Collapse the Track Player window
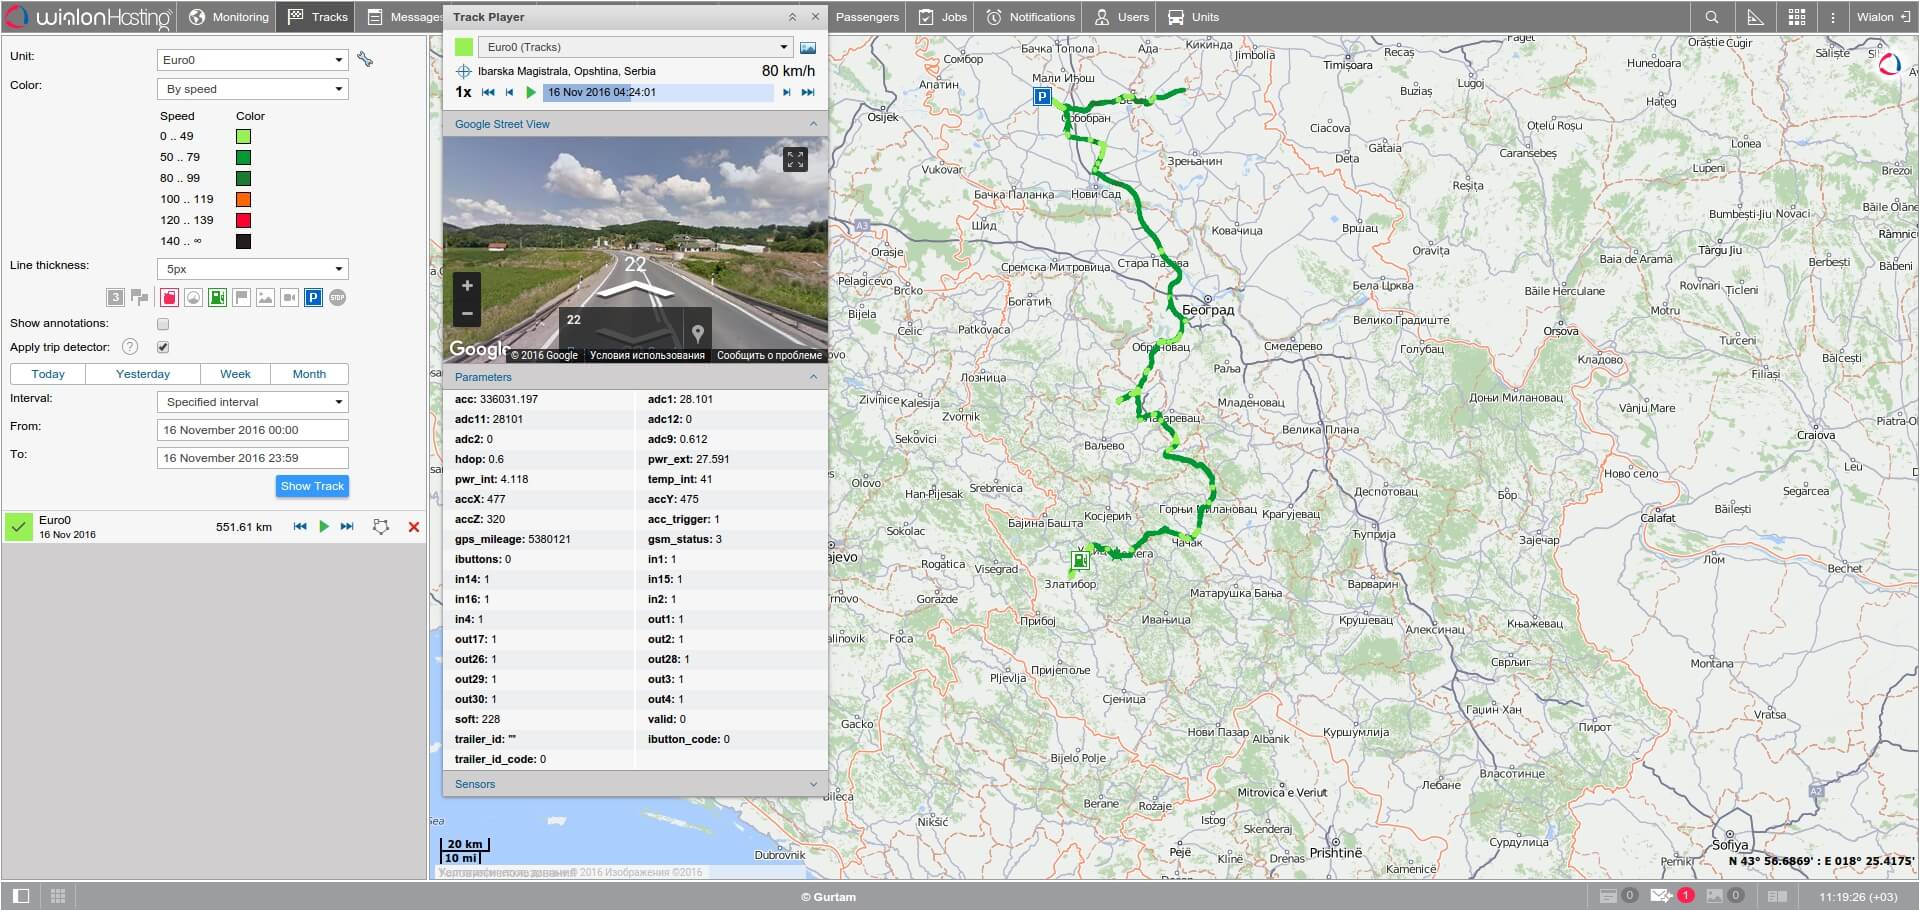This screenshot has height=911, width=1919. click(x=792, y=17)
